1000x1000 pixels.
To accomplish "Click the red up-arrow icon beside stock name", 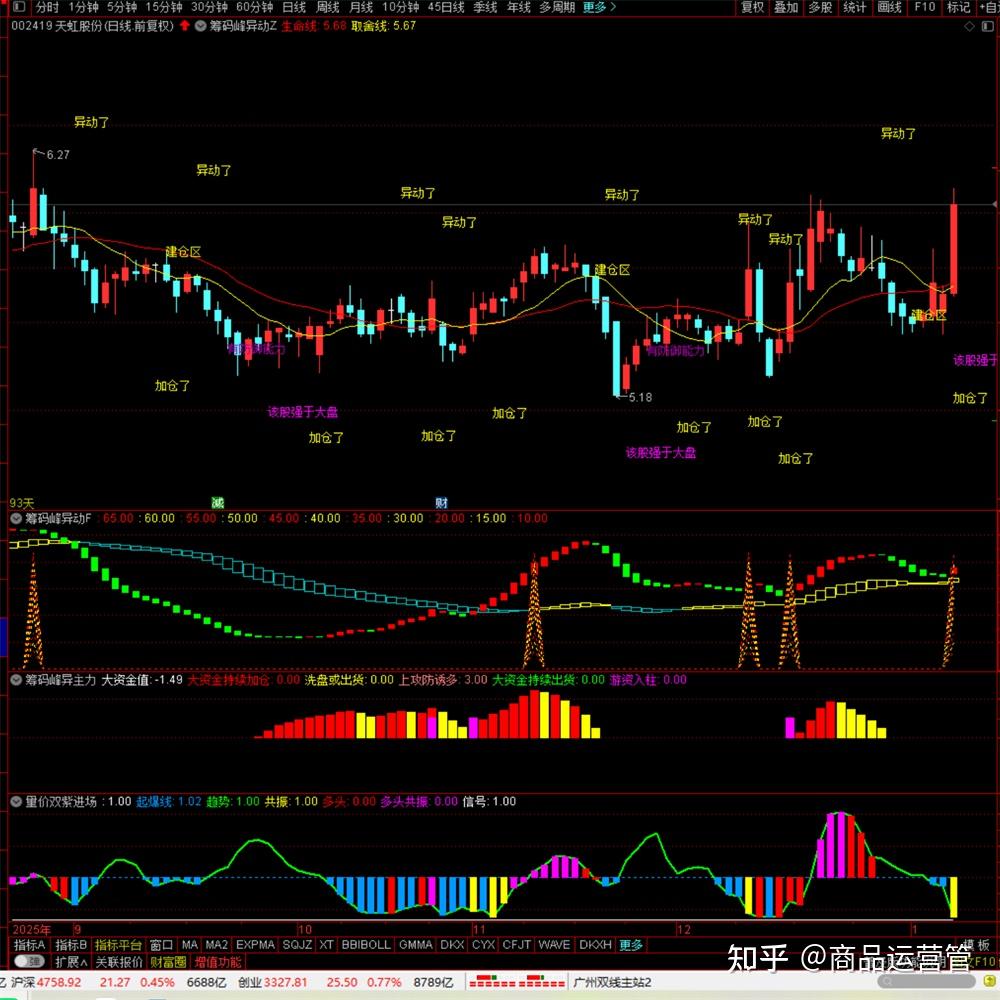I will pos(184,26).
